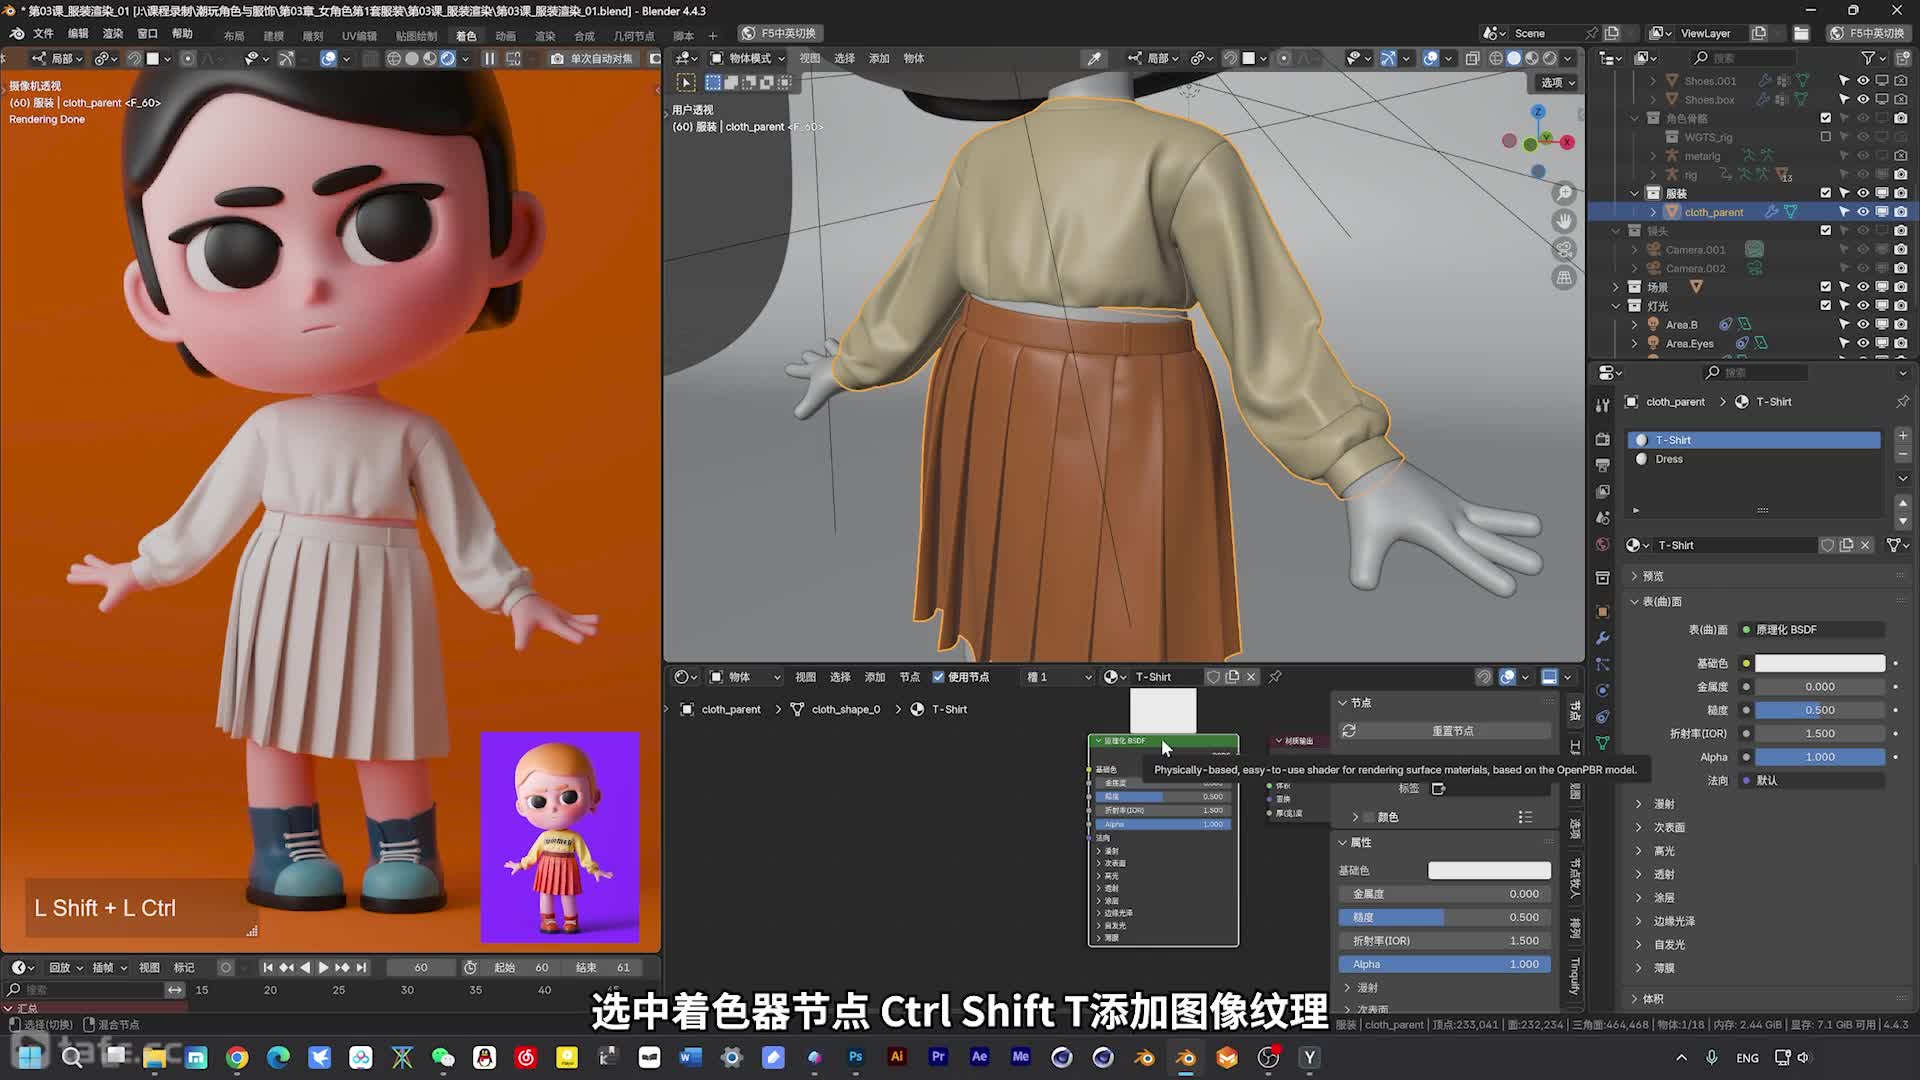Play animation in the timeline
1920x1080 pixels.
tap(323, 967)
